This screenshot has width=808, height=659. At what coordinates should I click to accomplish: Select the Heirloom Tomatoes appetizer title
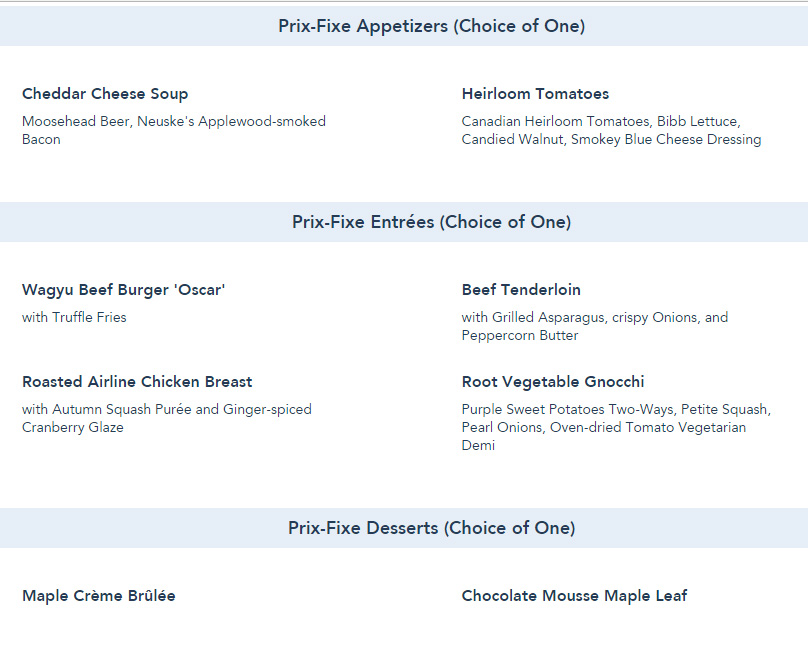coord(535,94)
